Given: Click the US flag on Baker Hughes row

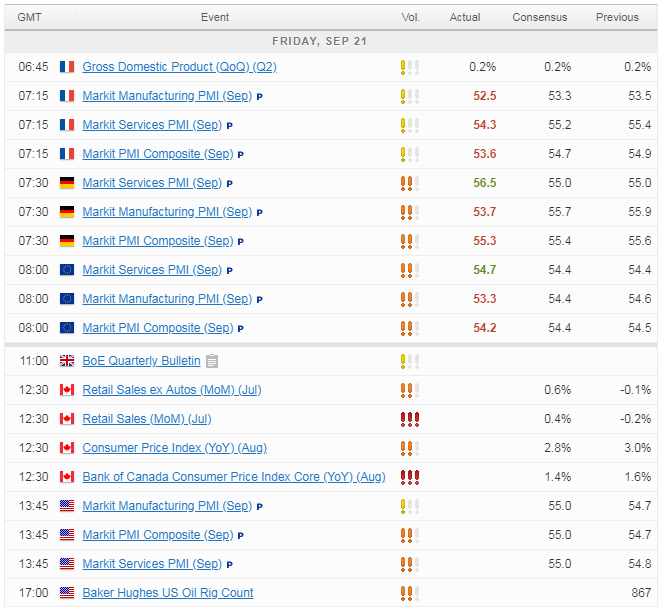Looking at the screenshot, I should click(67, 593).
